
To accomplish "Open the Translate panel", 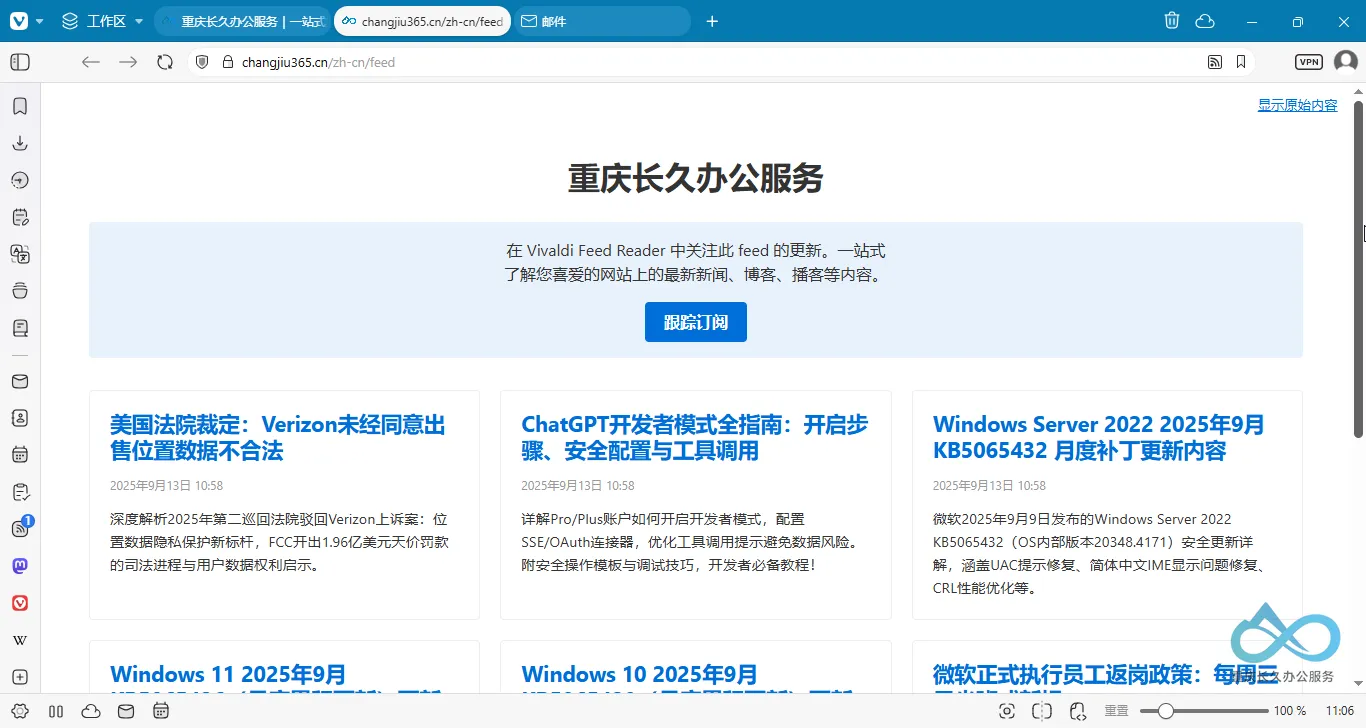I will [20, 254].
